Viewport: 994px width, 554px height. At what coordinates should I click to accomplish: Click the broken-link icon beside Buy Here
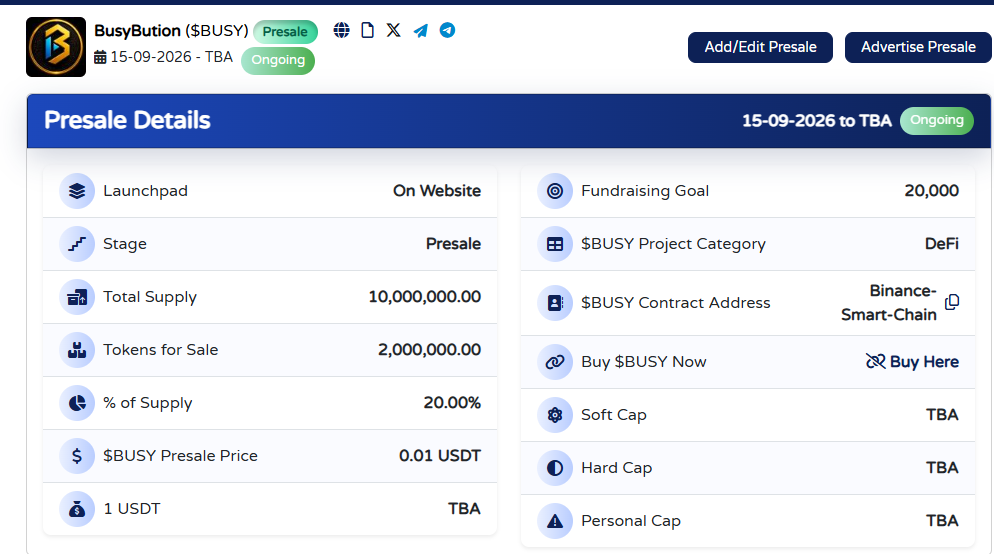pyautogui.click(x=875, y=361)
